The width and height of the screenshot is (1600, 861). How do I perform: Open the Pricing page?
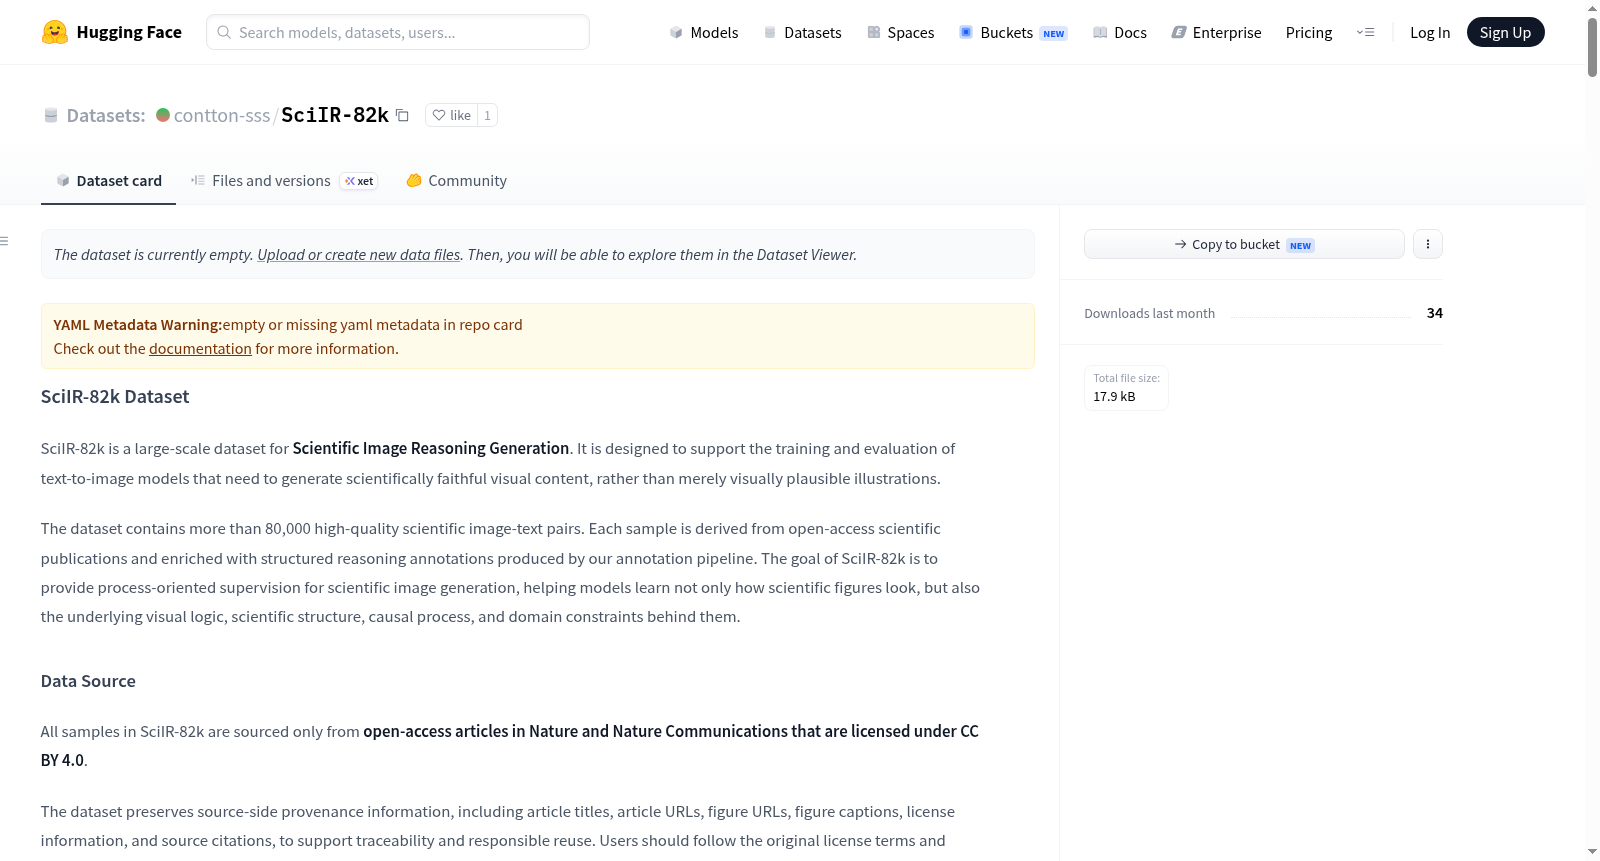coord(1309,32)
